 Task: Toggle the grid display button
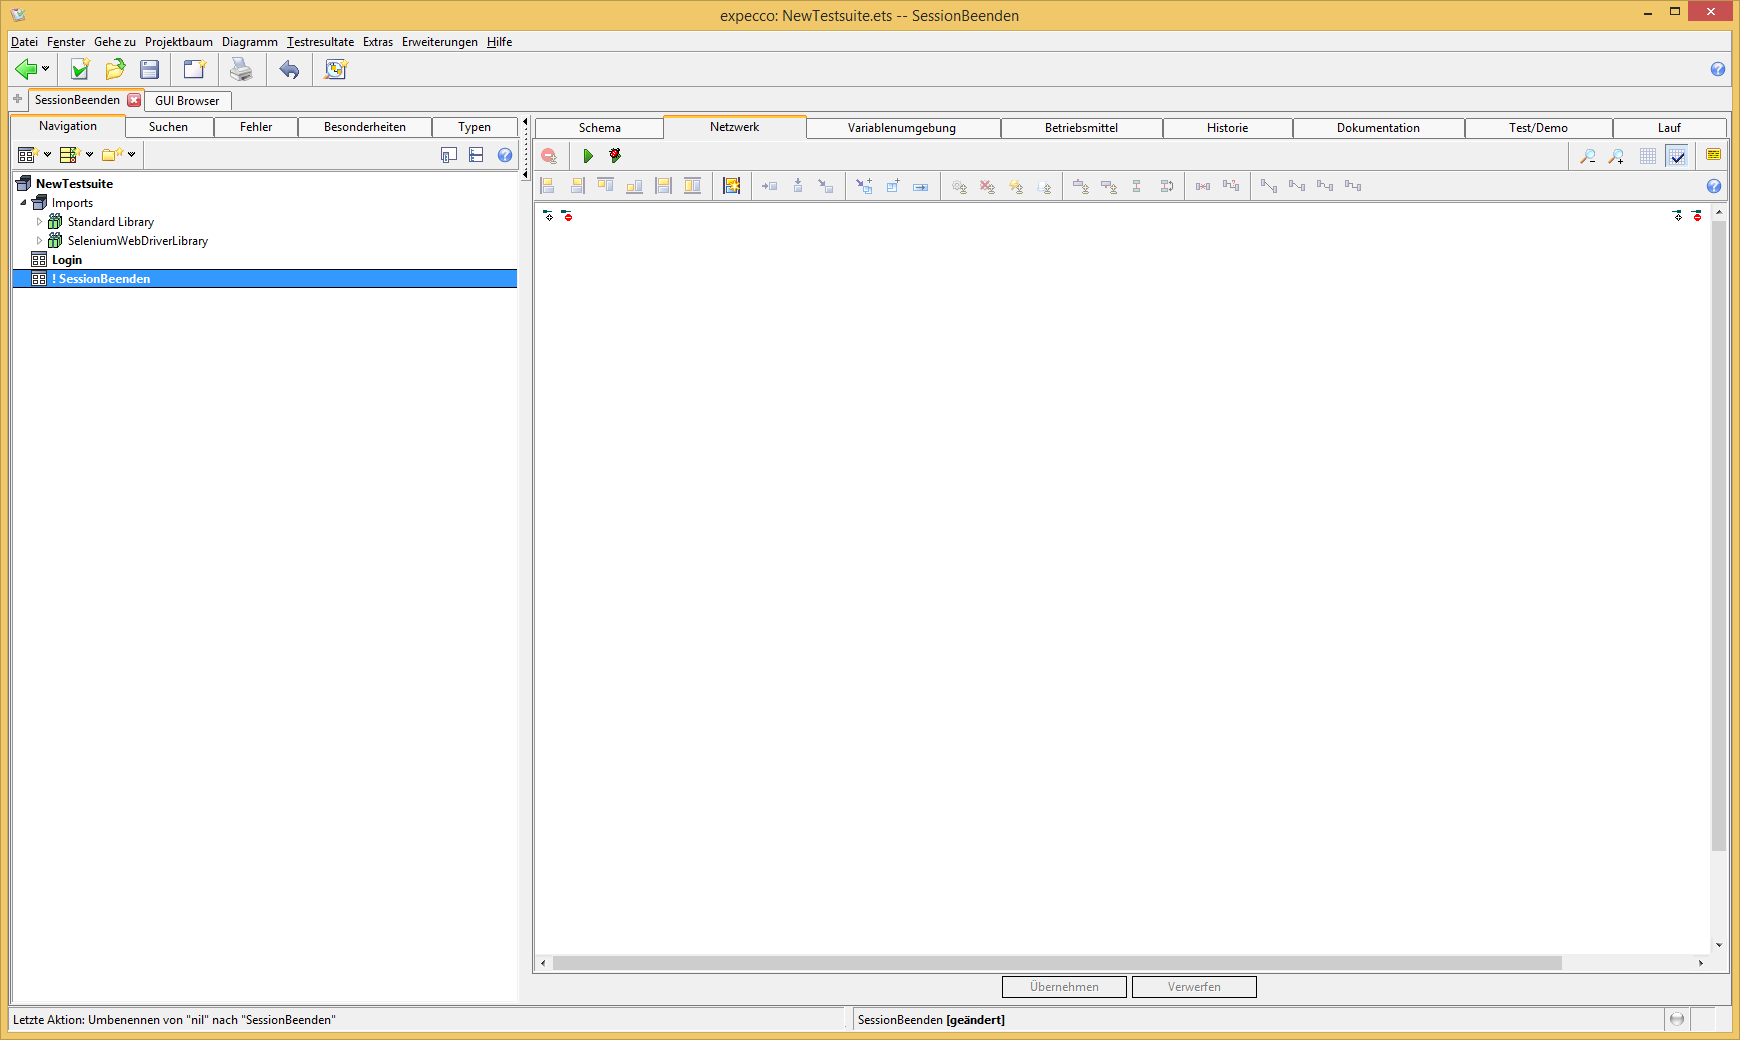click(x=1648, y=156)
